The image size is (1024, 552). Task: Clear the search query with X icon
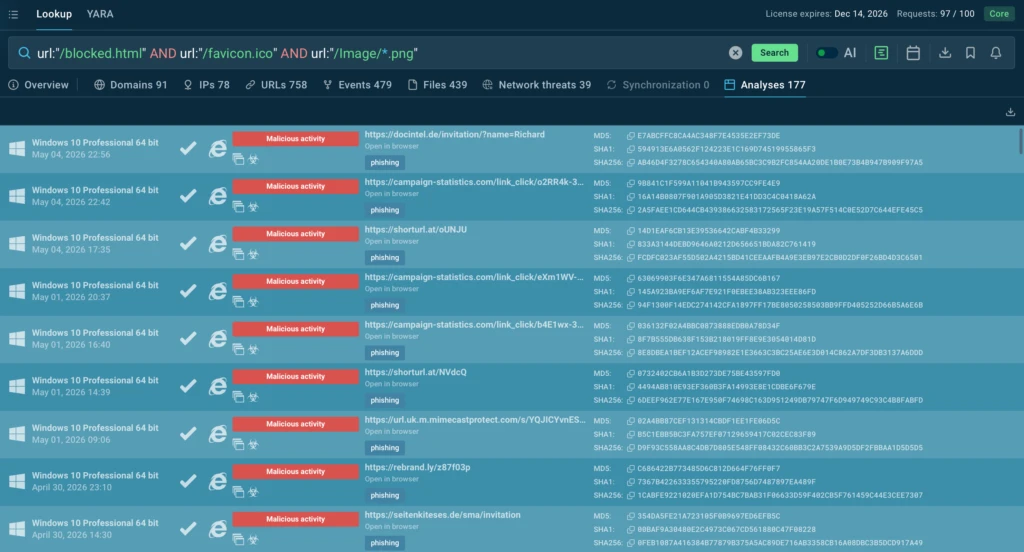[x=735, y=53]
